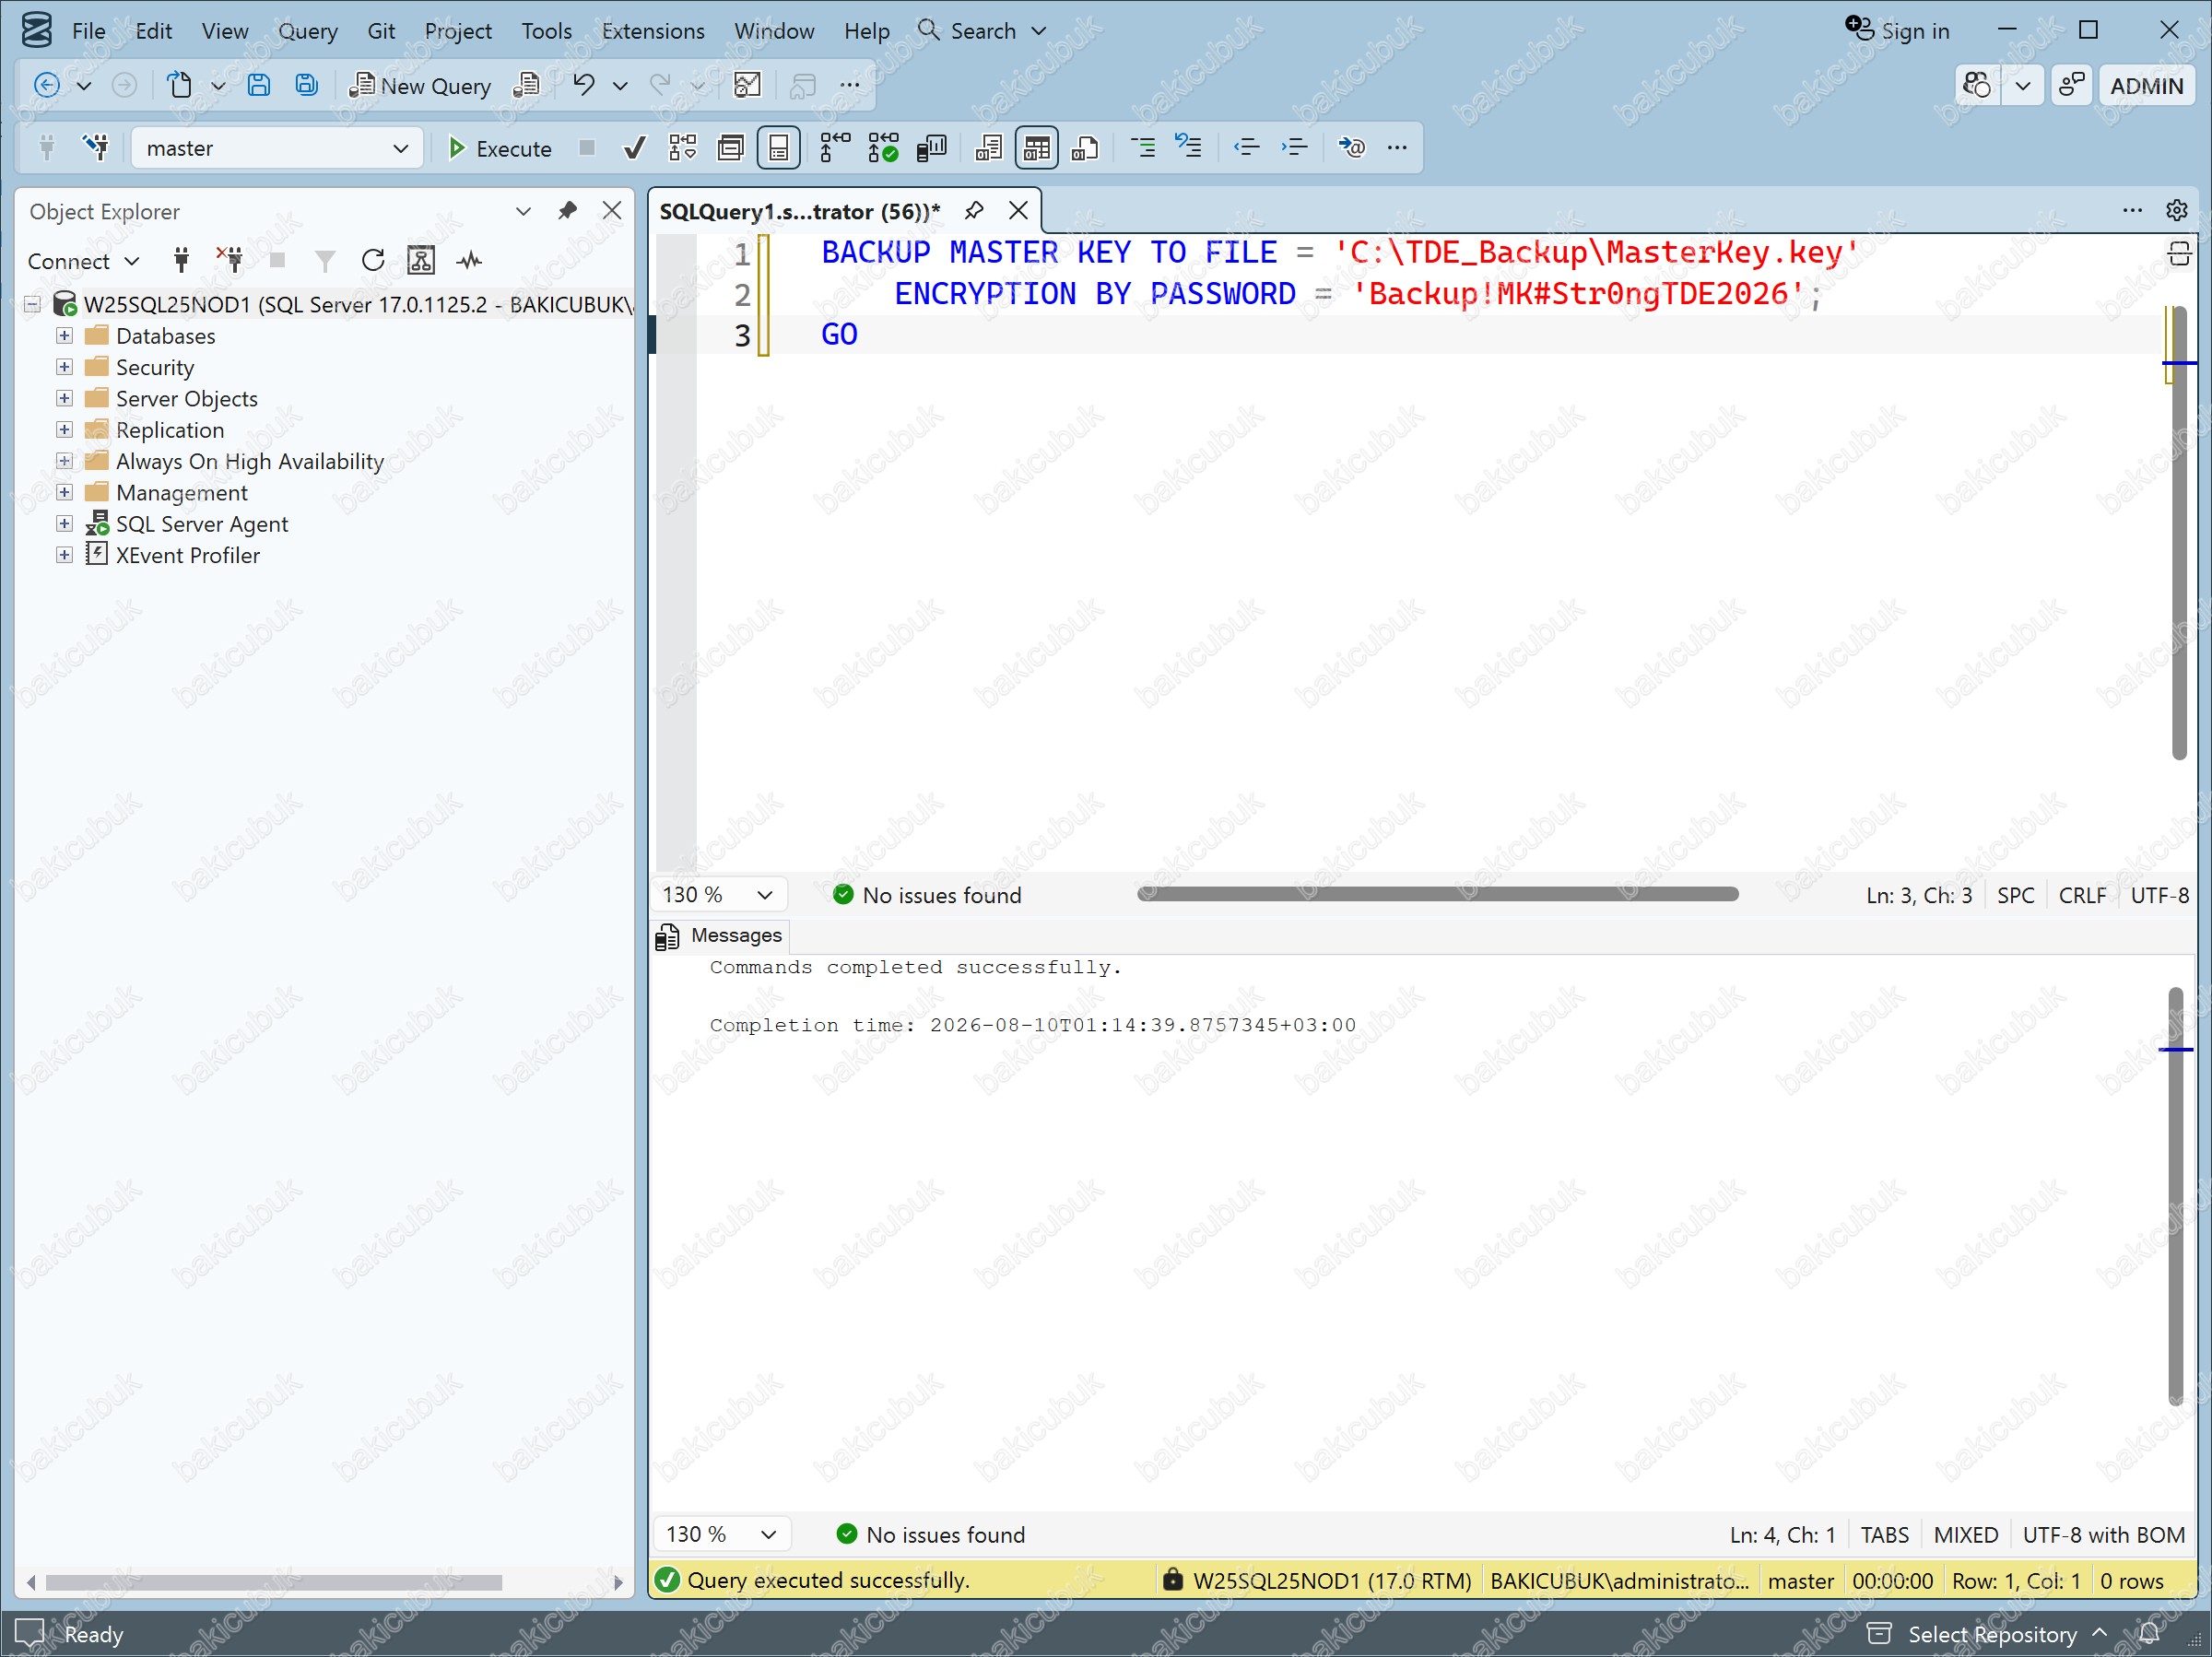
Task: Expand the Always On High Availability node
Action: (x=64, y=461)
